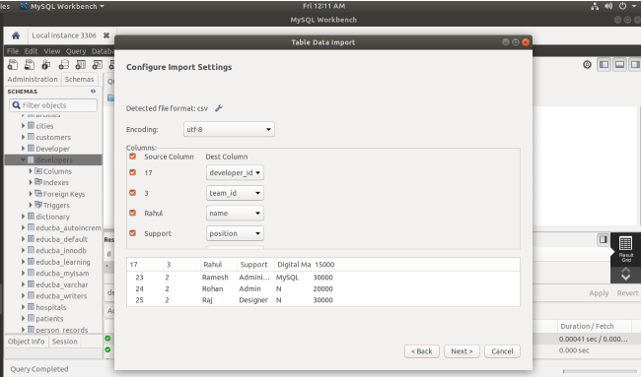The width and height of the screenshot is (642, 377).
Task: Switch to the Object Info tab
Action: pos(26,341)
